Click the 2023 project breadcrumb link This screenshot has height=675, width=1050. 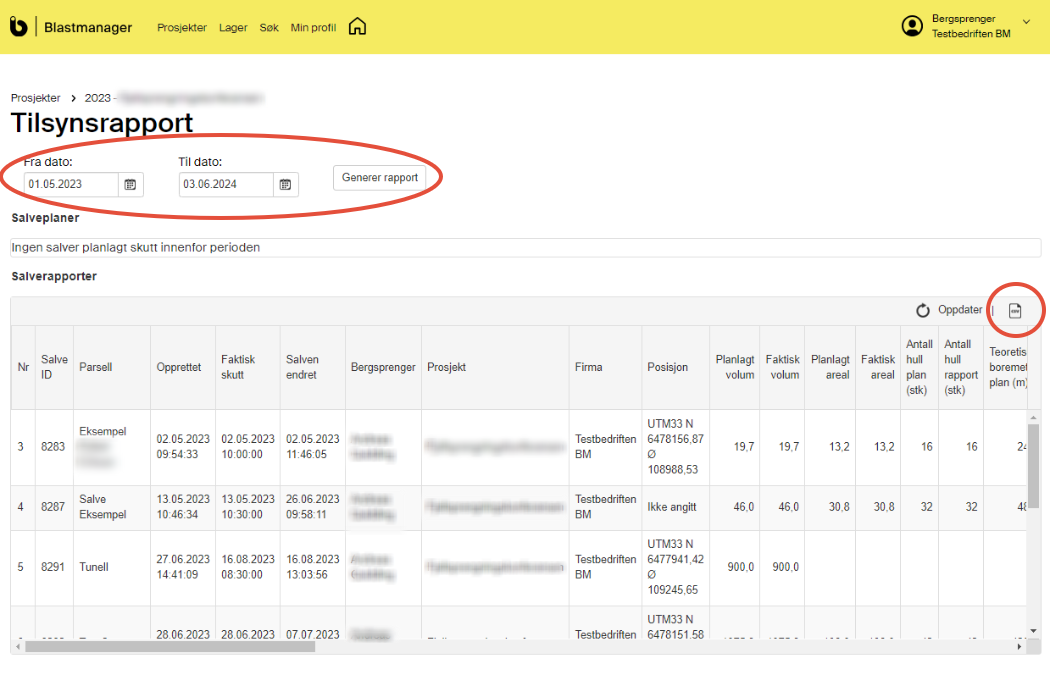(x=173, y=98)
